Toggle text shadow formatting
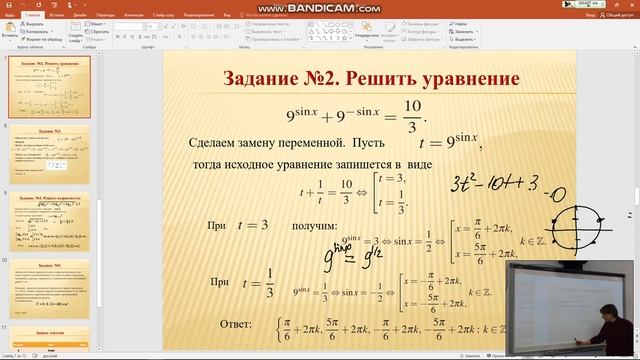 coord(140,37)
